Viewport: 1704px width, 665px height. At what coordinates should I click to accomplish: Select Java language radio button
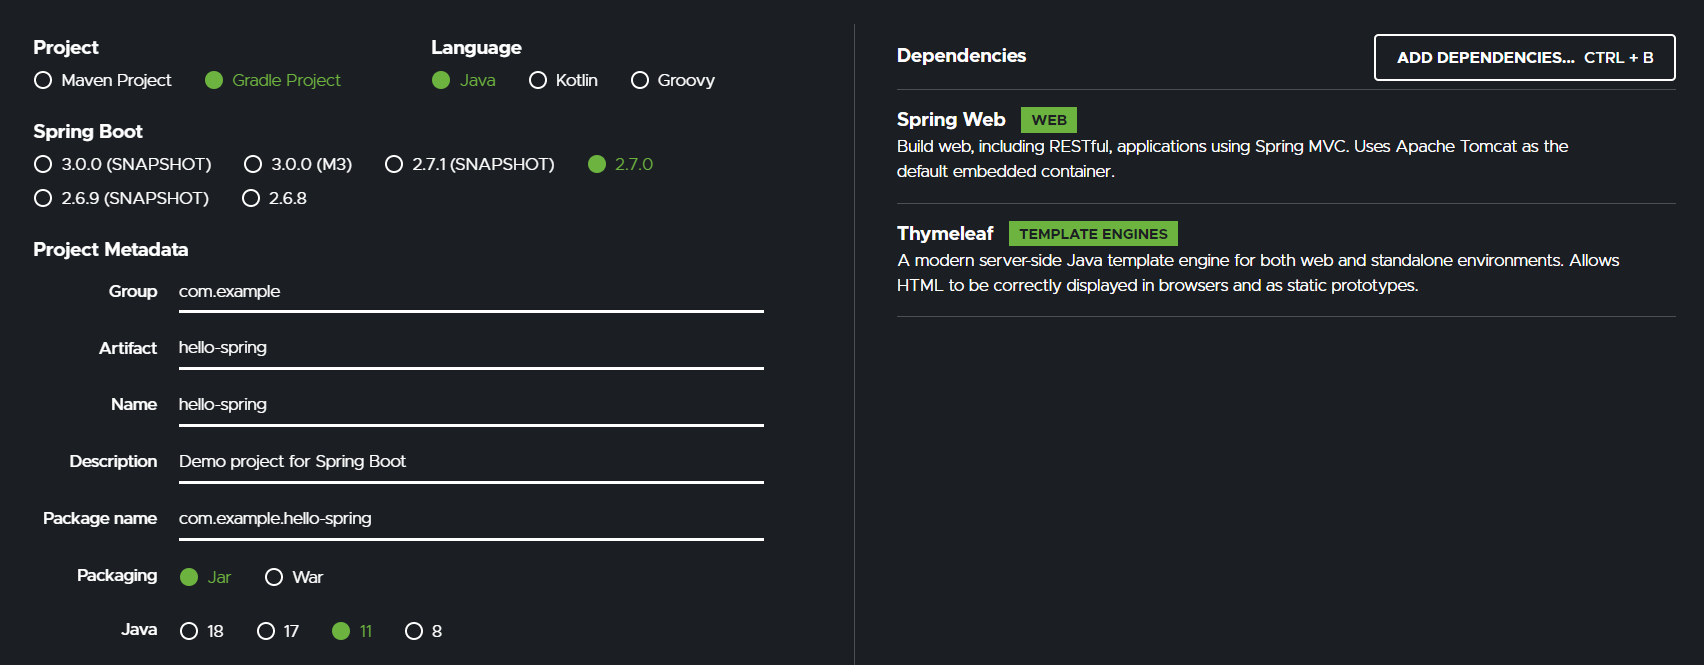pyautogui.click(x=441, y=80)
